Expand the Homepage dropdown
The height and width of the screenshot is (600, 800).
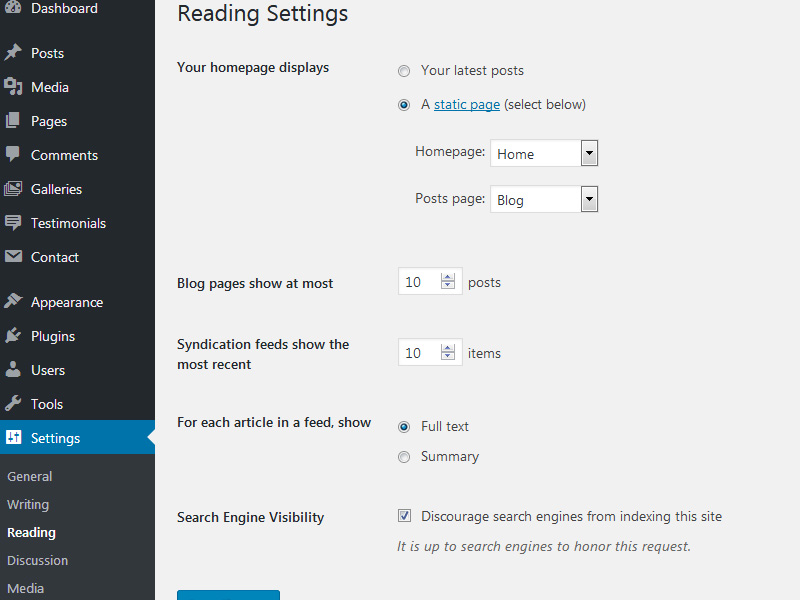(x=589, y=153)
